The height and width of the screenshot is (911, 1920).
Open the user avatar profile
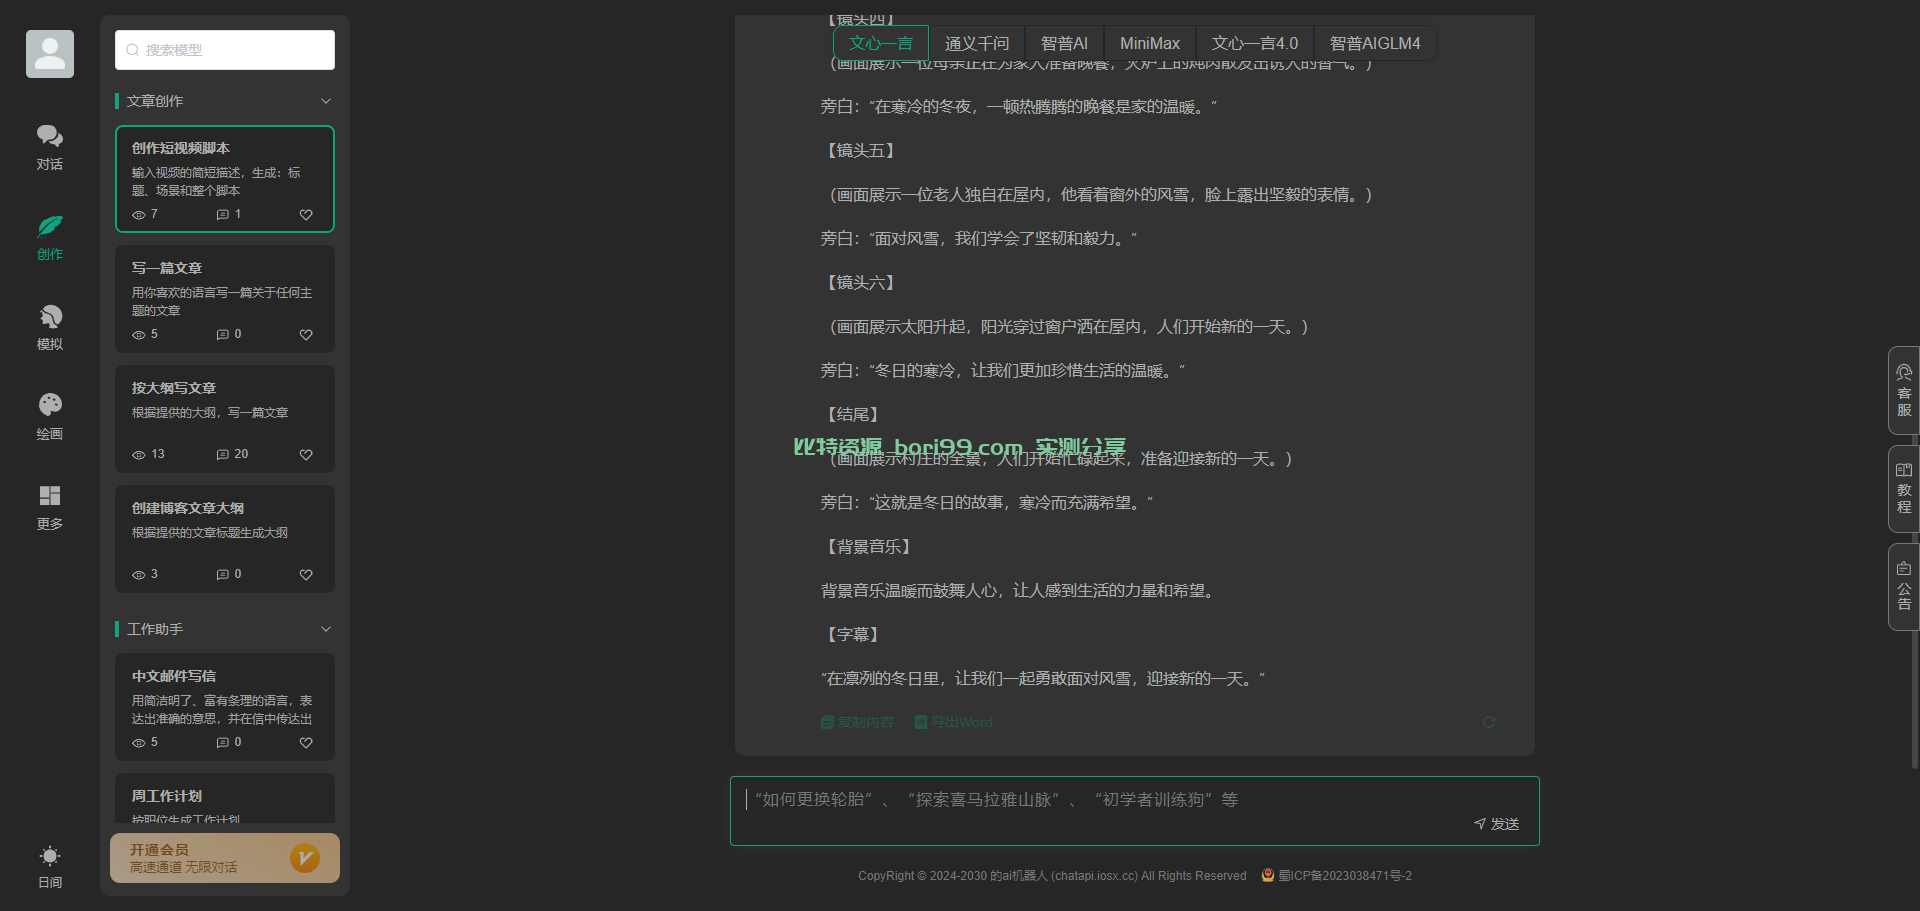[50, 54]
